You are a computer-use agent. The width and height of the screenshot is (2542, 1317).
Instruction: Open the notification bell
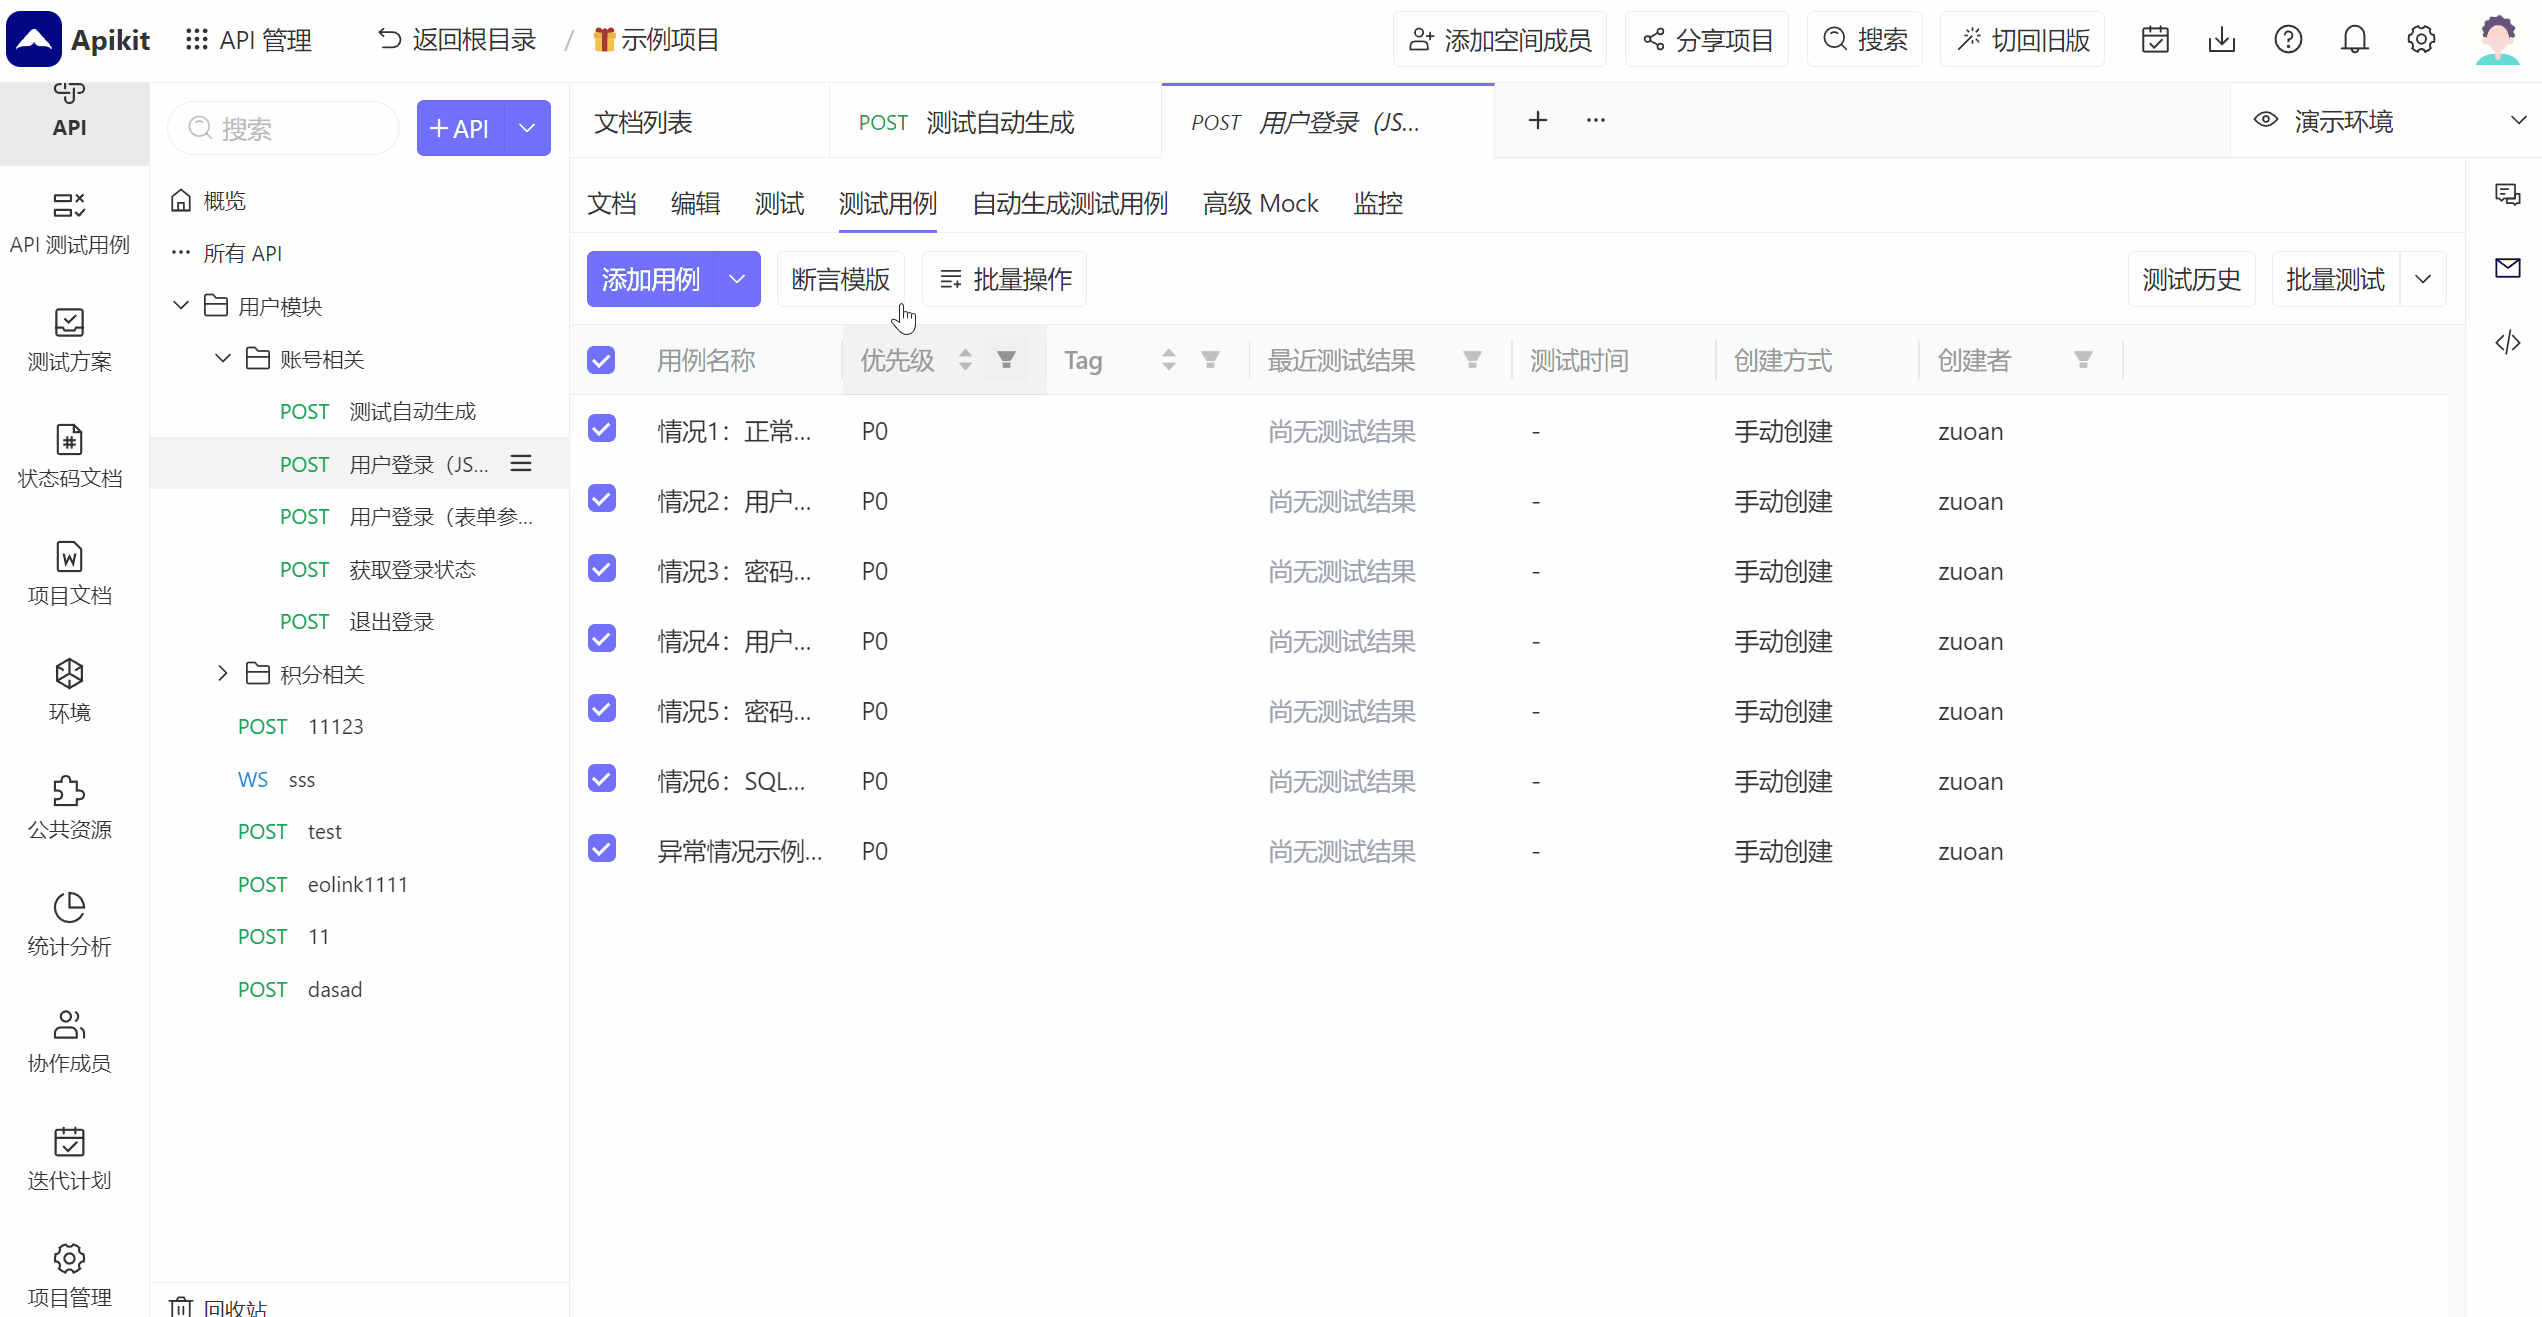pos(2355,39)
